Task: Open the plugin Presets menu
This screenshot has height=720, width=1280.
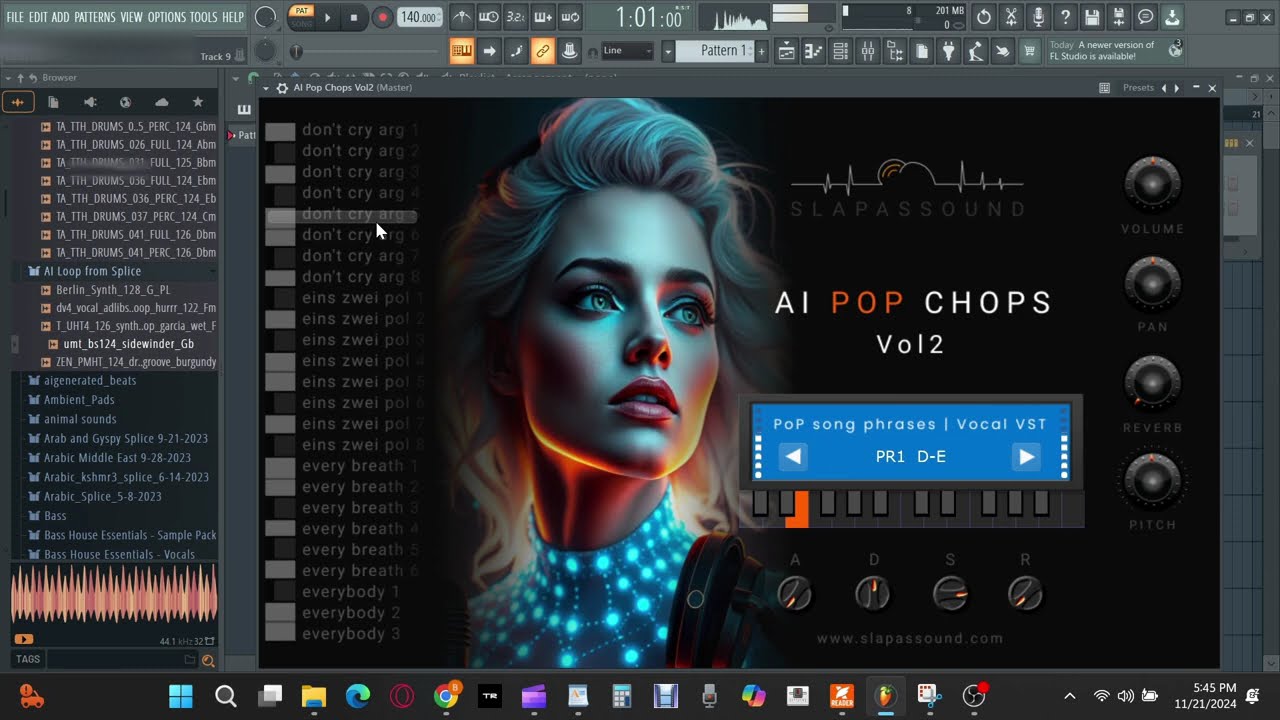Action: (x=1138, y=88)
